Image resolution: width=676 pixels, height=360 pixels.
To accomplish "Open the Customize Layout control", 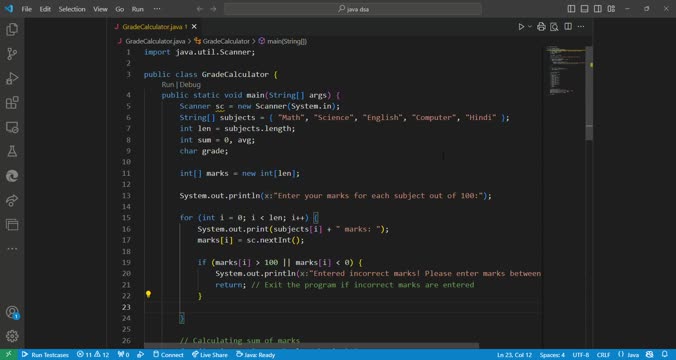I will [x=611, y=9].
